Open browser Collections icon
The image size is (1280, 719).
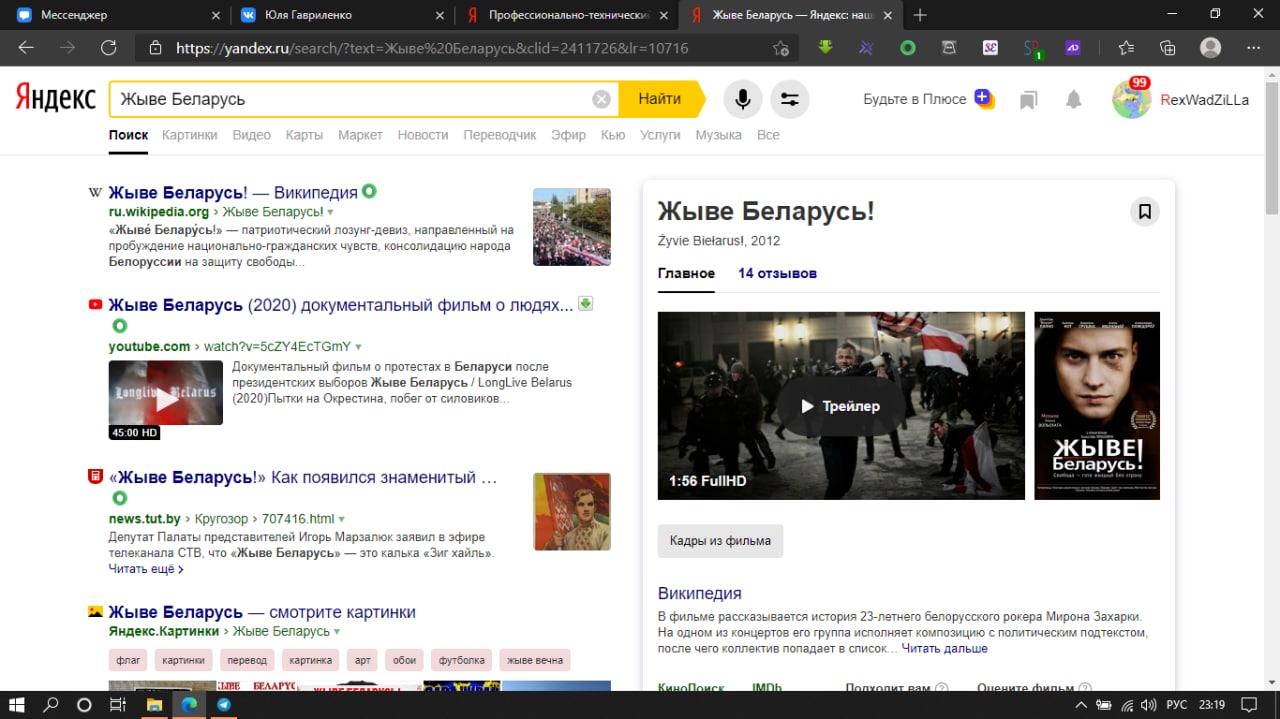click(1167, 47)
